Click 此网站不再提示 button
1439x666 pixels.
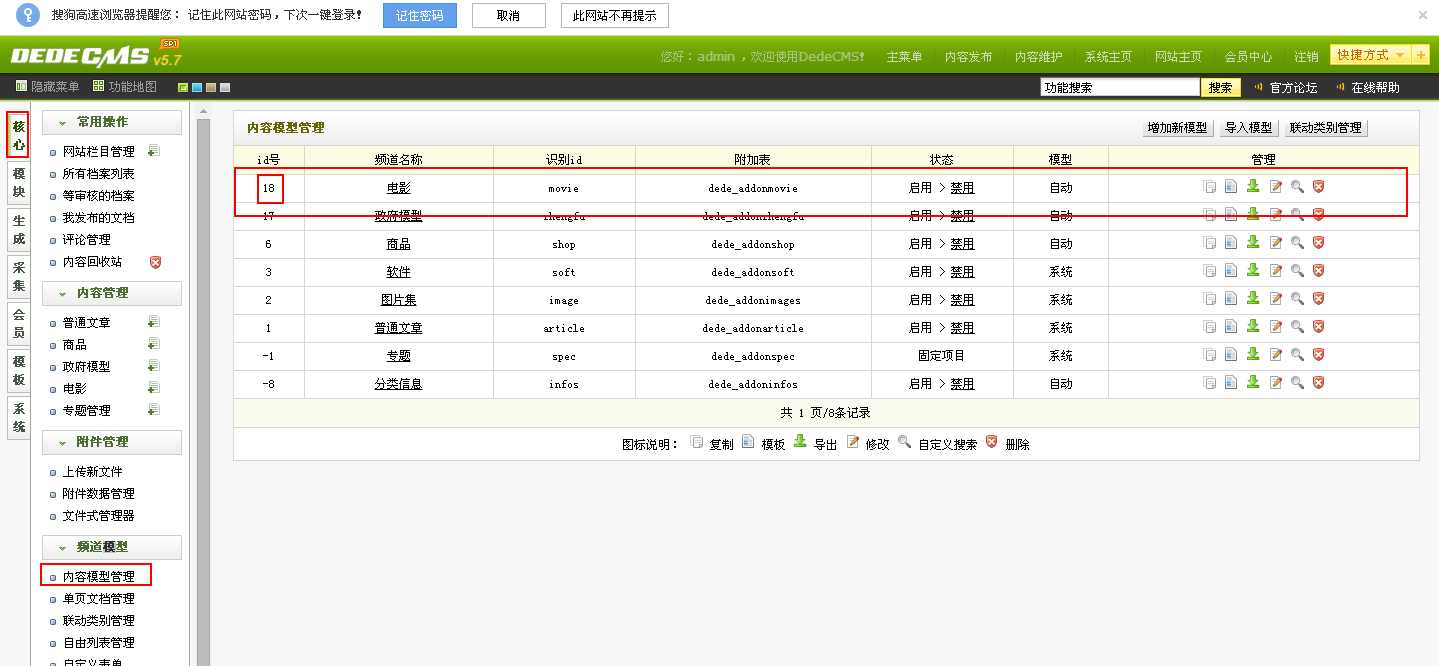[615, 15]
